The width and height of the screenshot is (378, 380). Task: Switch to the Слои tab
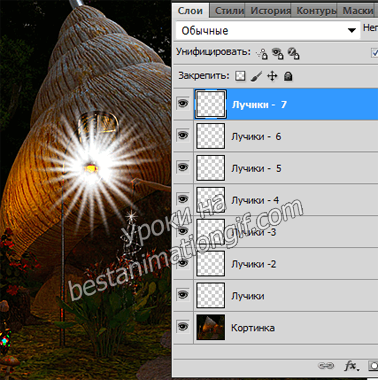click(190, 10)
